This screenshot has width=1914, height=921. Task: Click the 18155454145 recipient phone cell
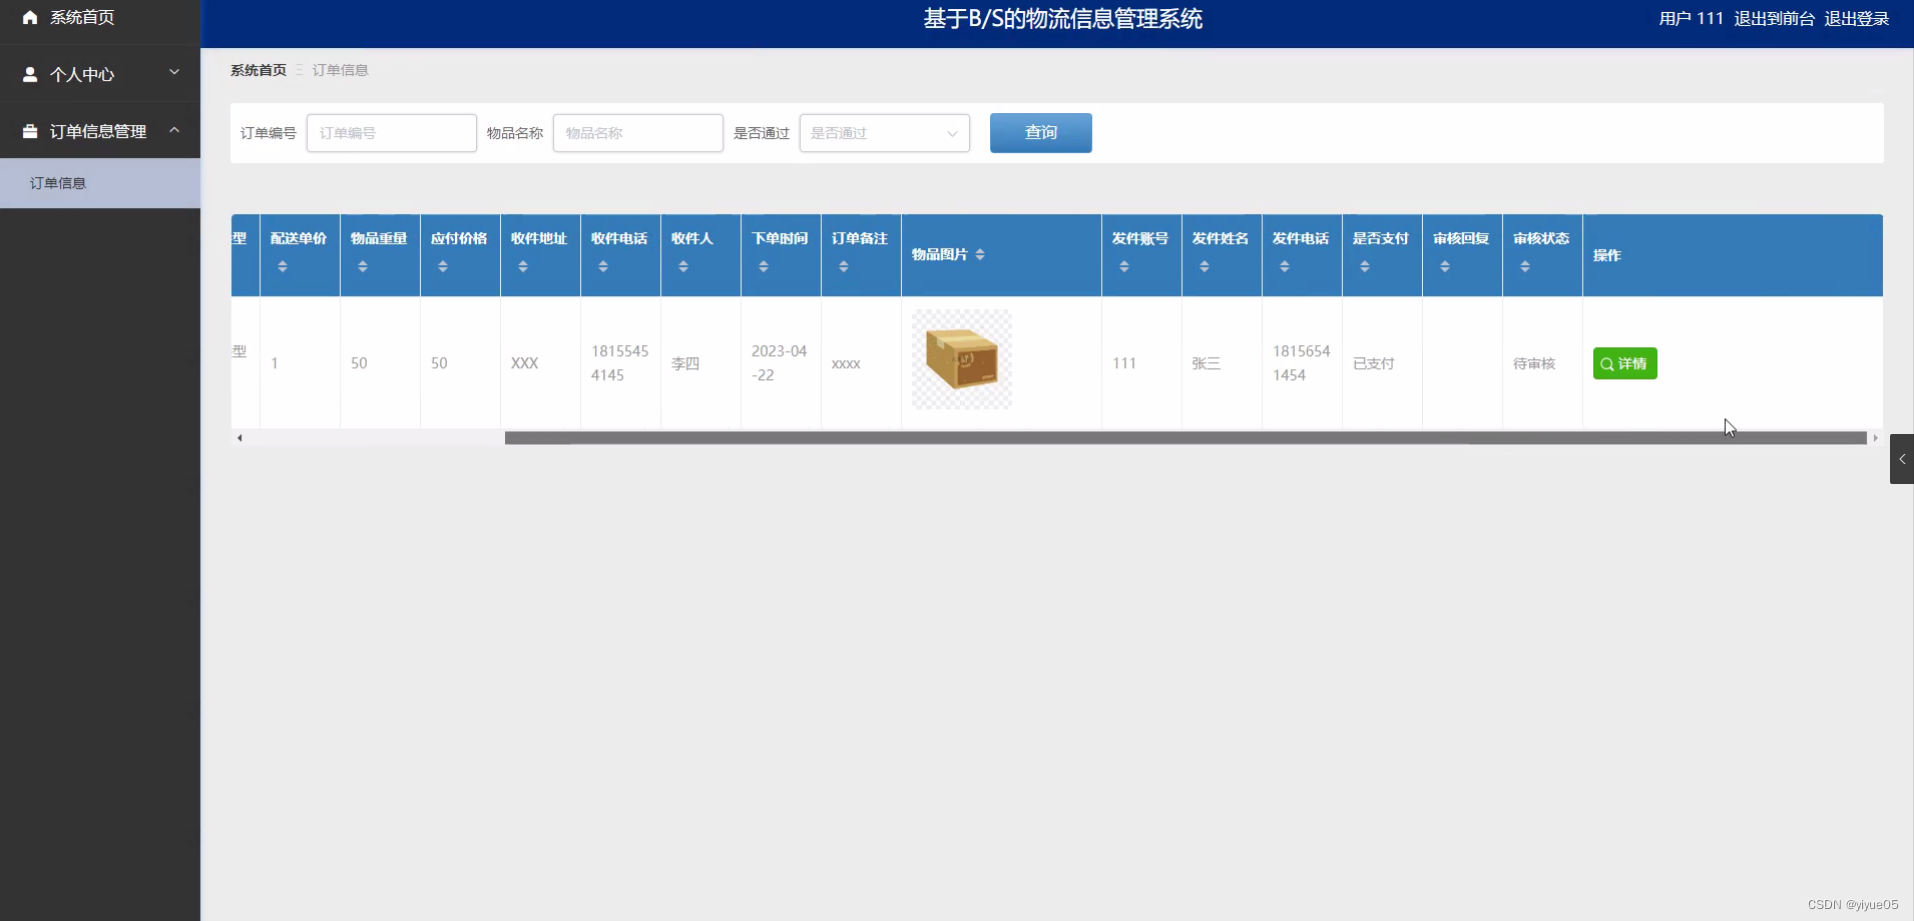pos(619,363)
